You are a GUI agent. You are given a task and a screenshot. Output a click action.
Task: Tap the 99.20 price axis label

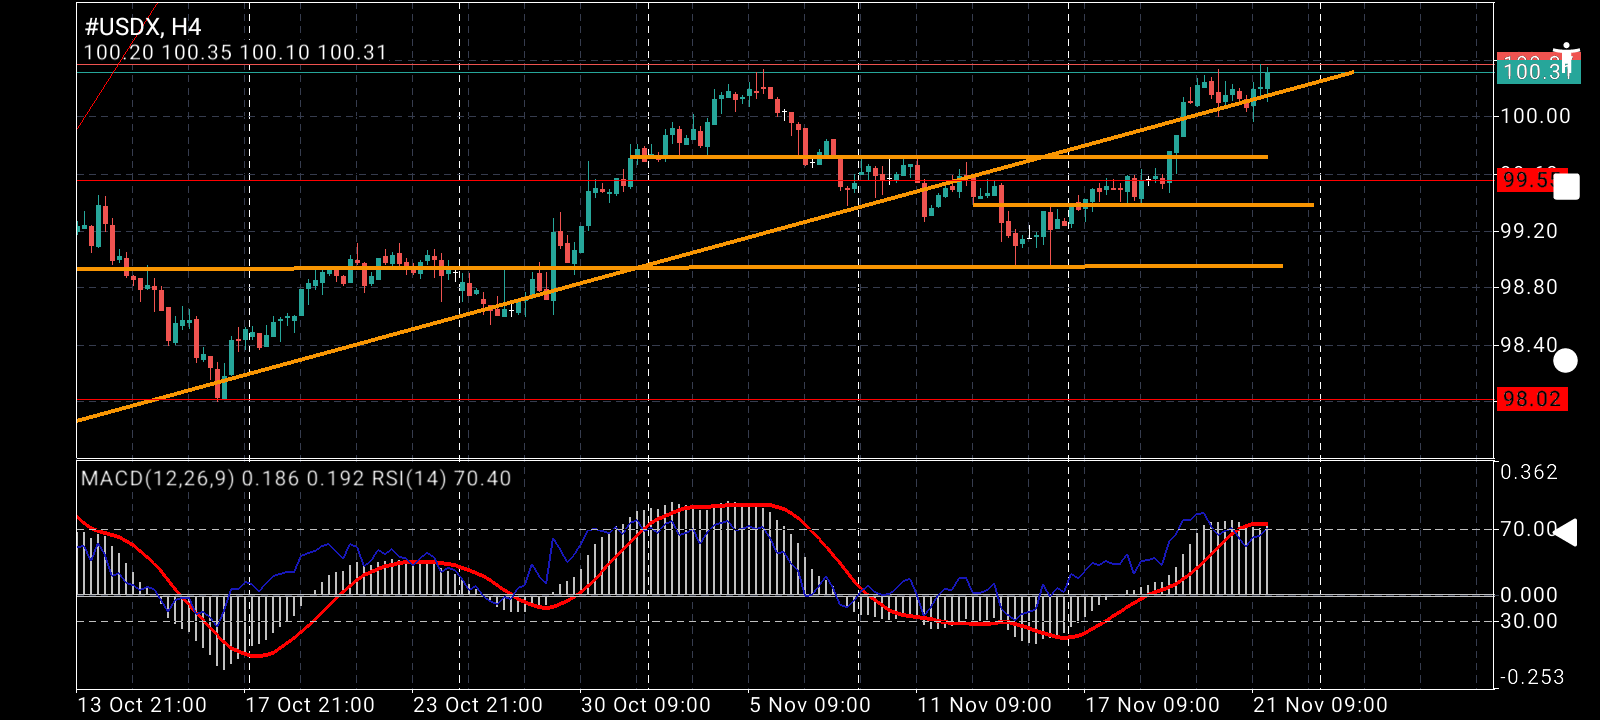(1529, 231)
